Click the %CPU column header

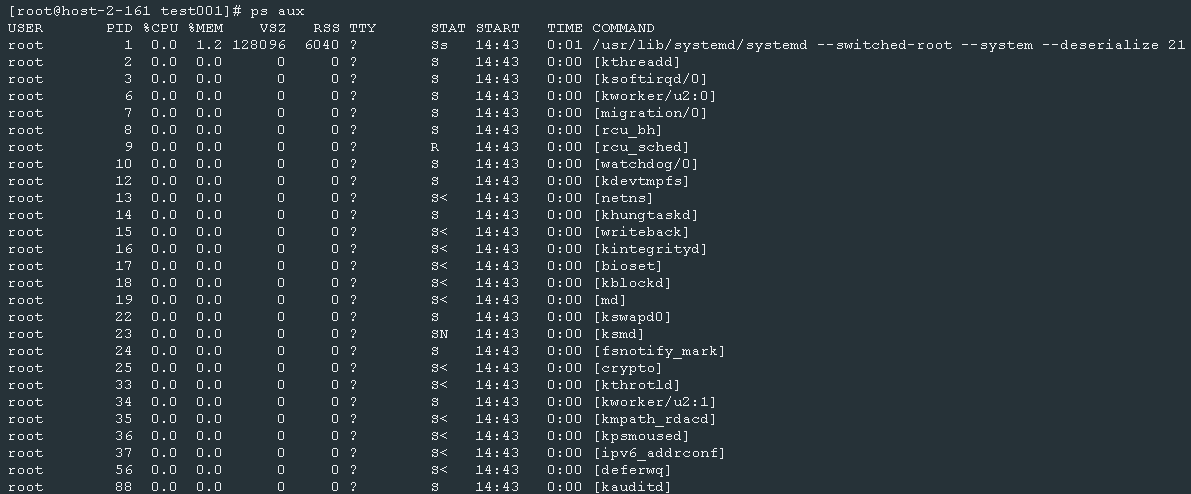(x=163, y=28)
